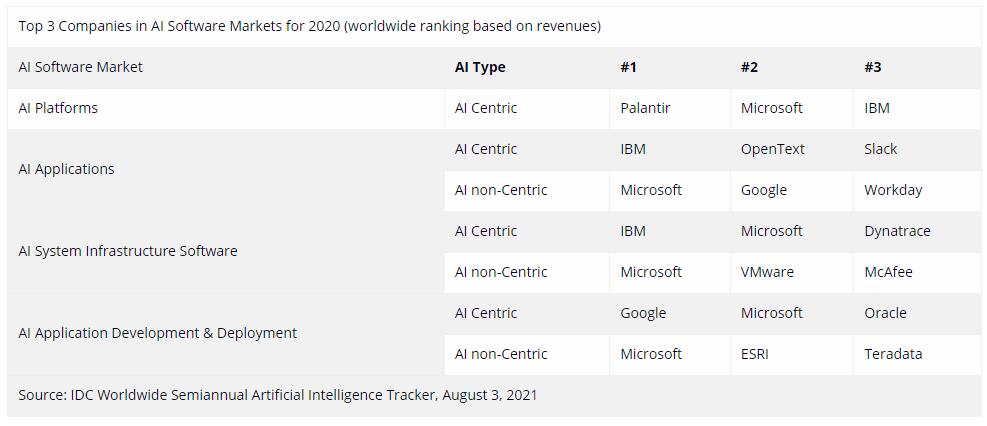Select the AI Software Market column header
Viewport: 987px width, 426px height.
coord(80,67)
